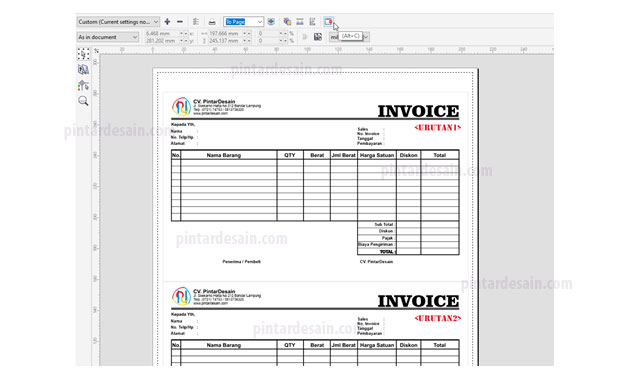Open the To Page zoom dropdown
The height and width of the screenshot is (380, 630).
click(x=243, y=22)
